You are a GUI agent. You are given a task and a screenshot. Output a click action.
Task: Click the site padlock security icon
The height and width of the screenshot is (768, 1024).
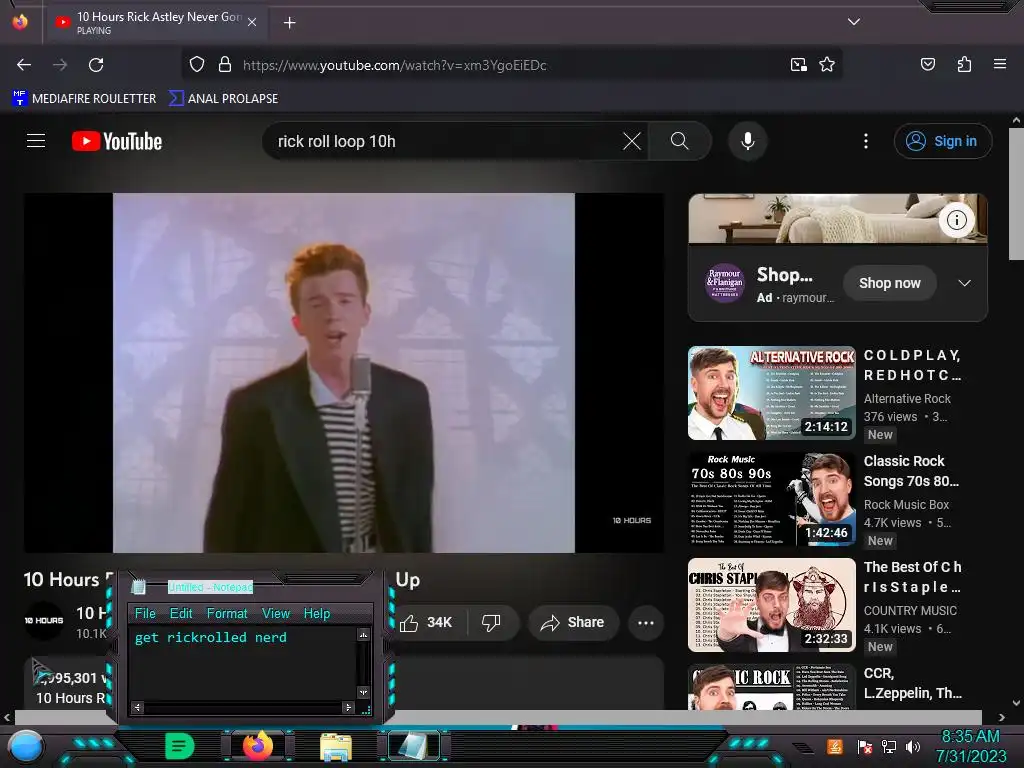225,65
